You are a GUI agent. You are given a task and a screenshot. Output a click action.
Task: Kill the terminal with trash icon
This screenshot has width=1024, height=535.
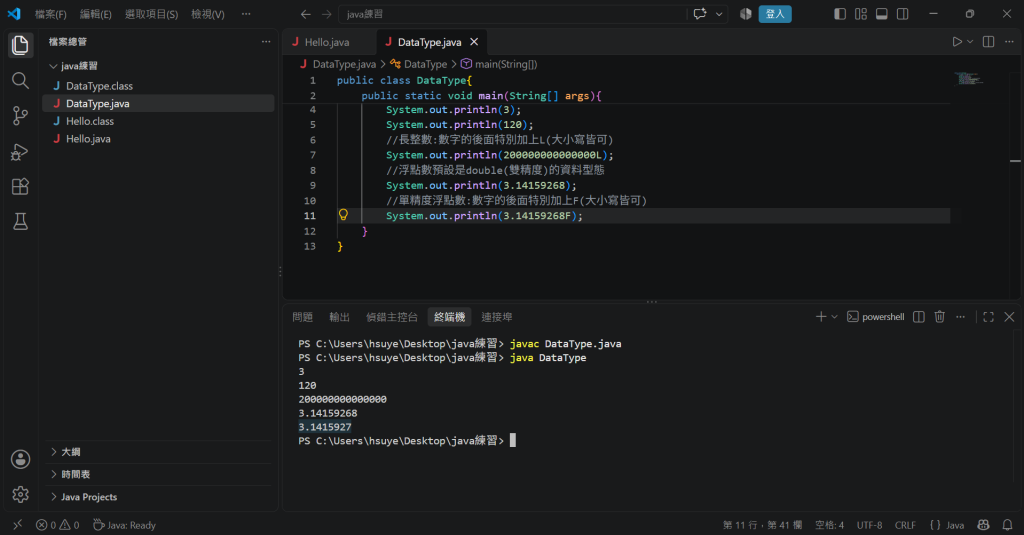coord(940,317)
